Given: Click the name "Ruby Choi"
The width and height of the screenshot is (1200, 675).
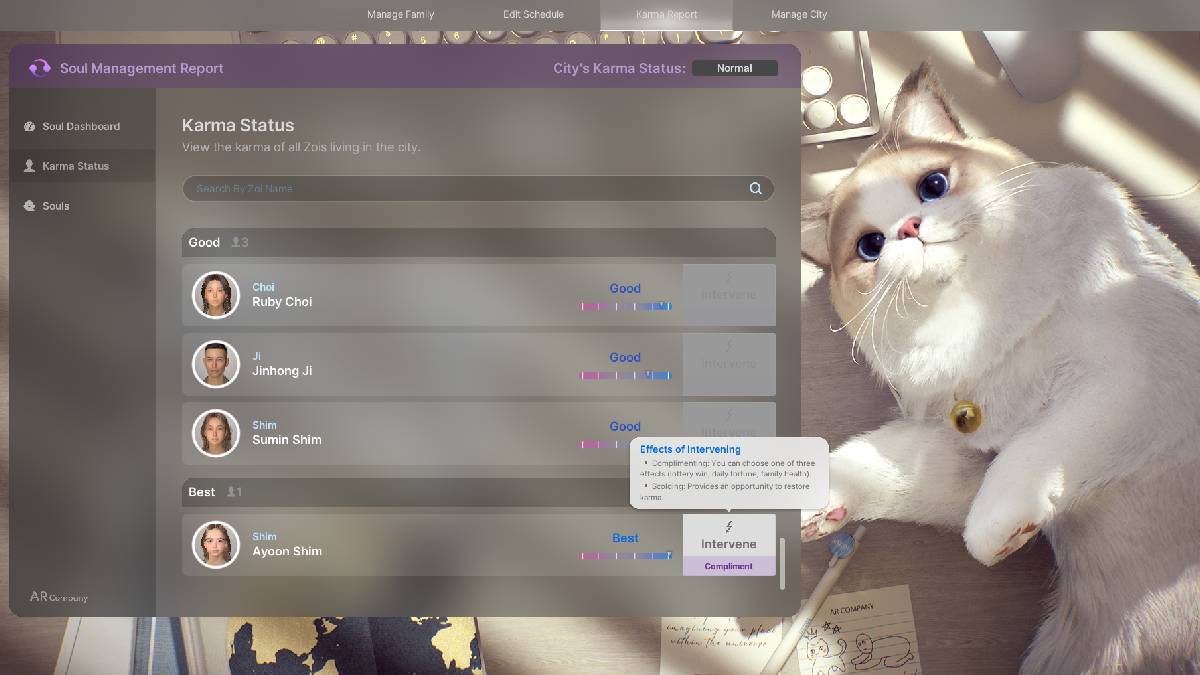Looking at the screenshot, I should (282, 302).
